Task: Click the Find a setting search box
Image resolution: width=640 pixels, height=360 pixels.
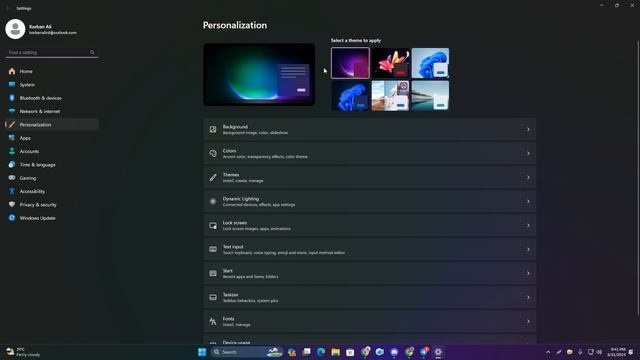Action: pos(51,53)
